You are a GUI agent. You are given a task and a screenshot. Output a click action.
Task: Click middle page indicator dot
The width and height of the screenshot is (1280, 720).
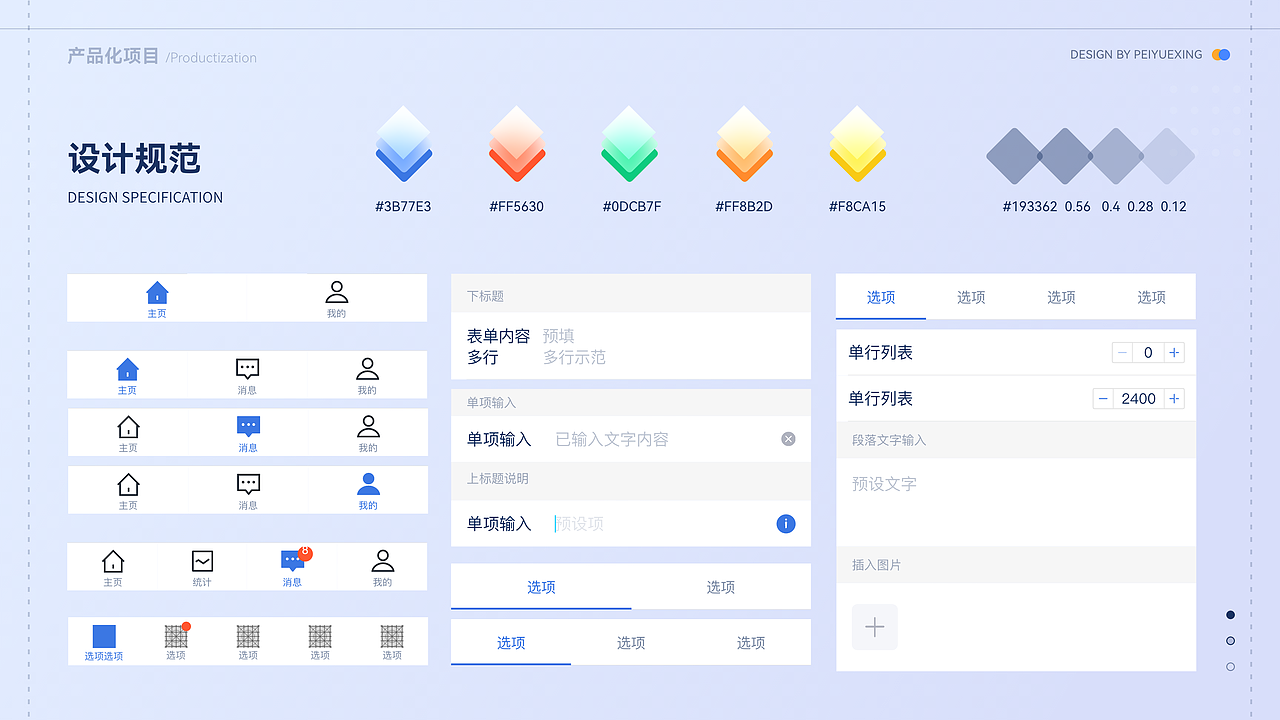coord(1230,641)
